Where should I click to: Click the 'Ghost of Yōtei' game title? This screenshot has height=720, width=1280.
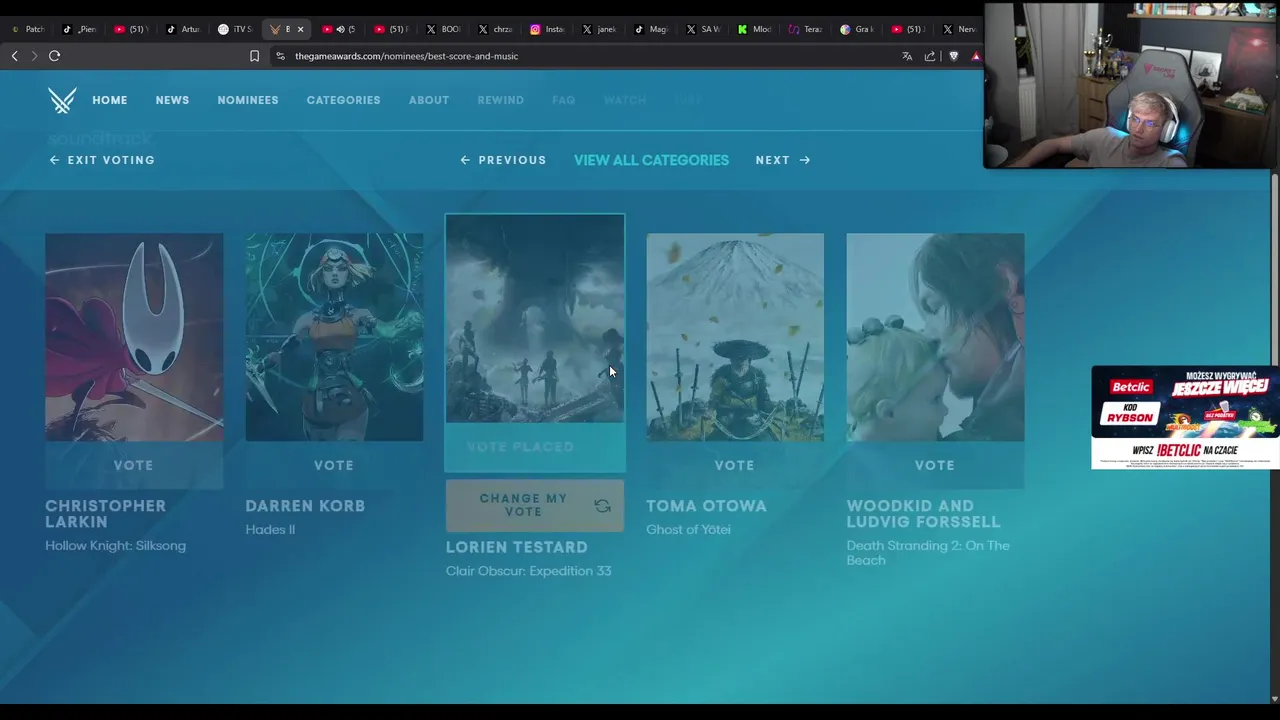coord(688,529)
